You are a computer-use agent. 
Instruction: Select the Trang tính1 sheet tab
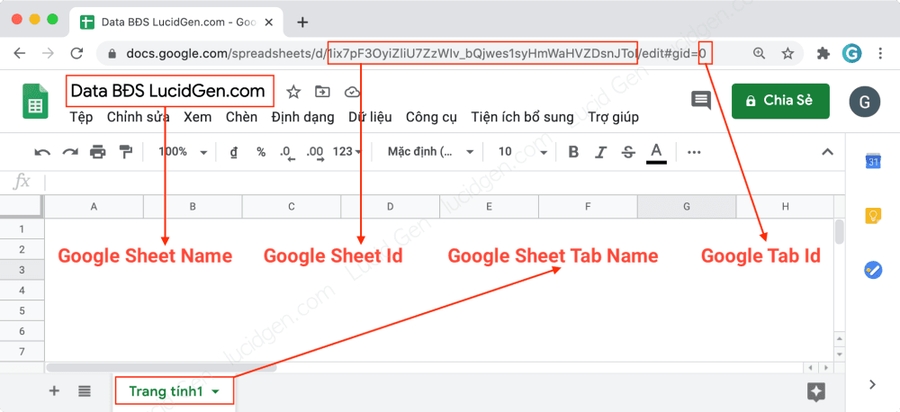[x=174, y=392]
